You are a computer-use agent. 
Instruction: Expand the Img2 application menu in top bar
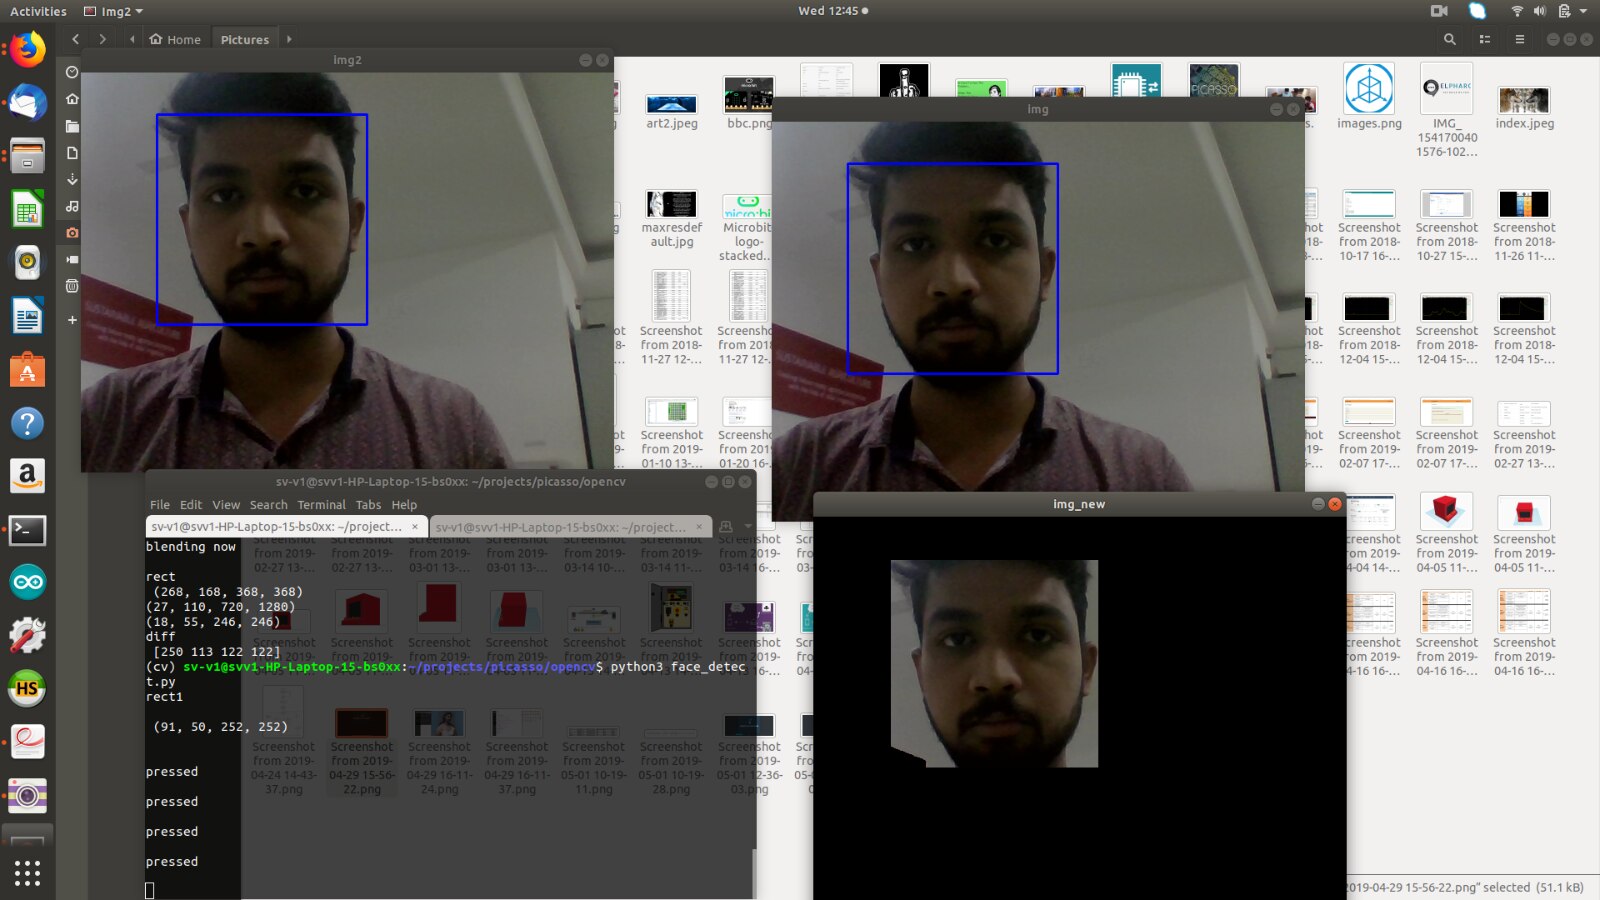114,11
